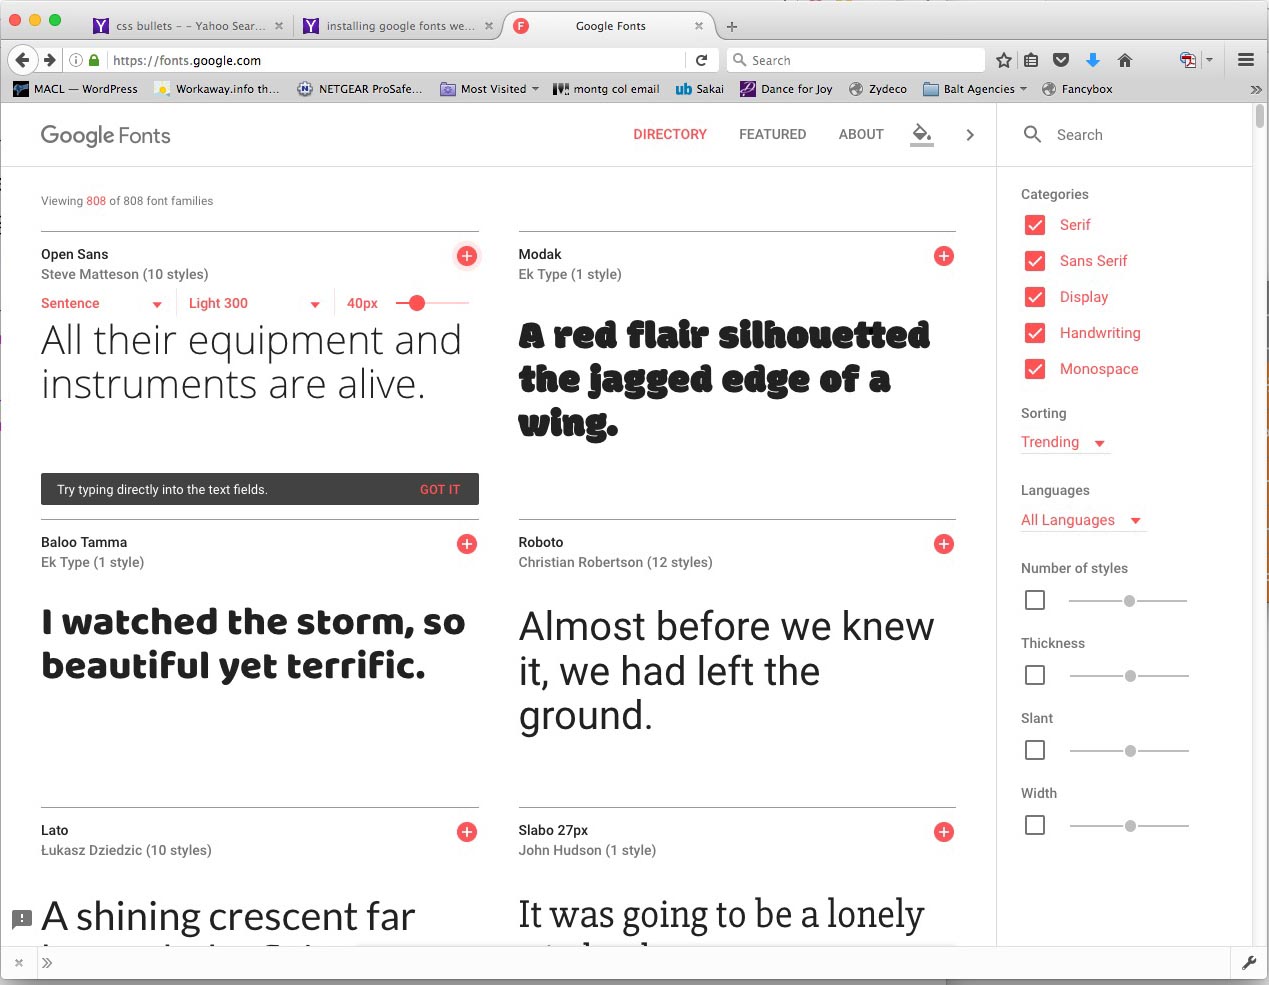The height and width of the screenshot is (985, 1269).
Task: Enable the Number of styles checkbox
Action: tap(1035, 600)
